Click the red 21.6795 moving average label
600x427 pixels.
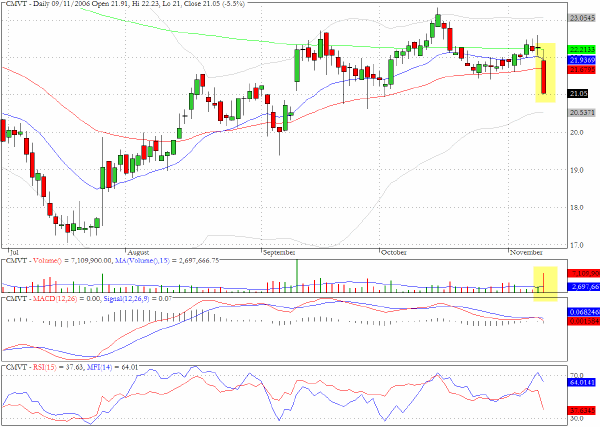coord(582,69)
